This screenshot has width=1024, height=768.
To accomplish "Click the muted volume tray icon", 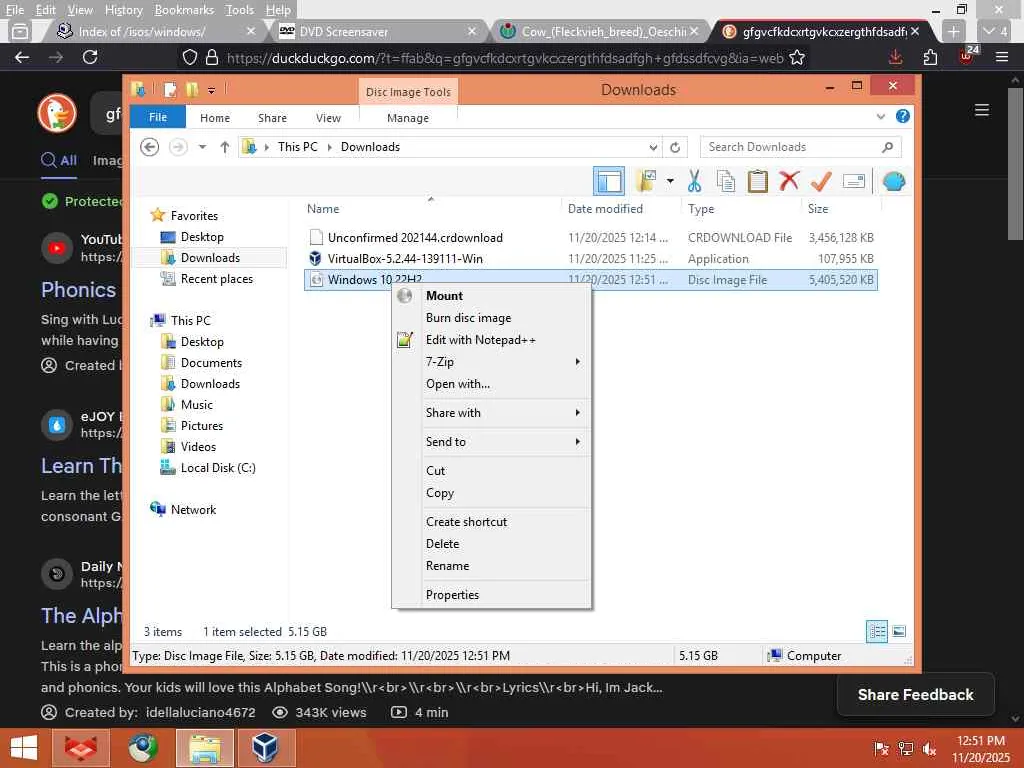I will coord(929,748).
